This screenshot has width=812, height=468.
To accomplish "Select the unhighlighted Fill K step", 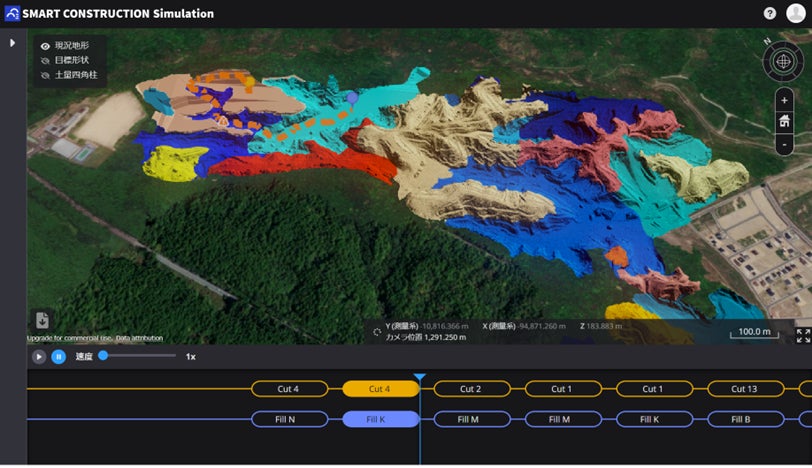I will (x=655, y=419).
